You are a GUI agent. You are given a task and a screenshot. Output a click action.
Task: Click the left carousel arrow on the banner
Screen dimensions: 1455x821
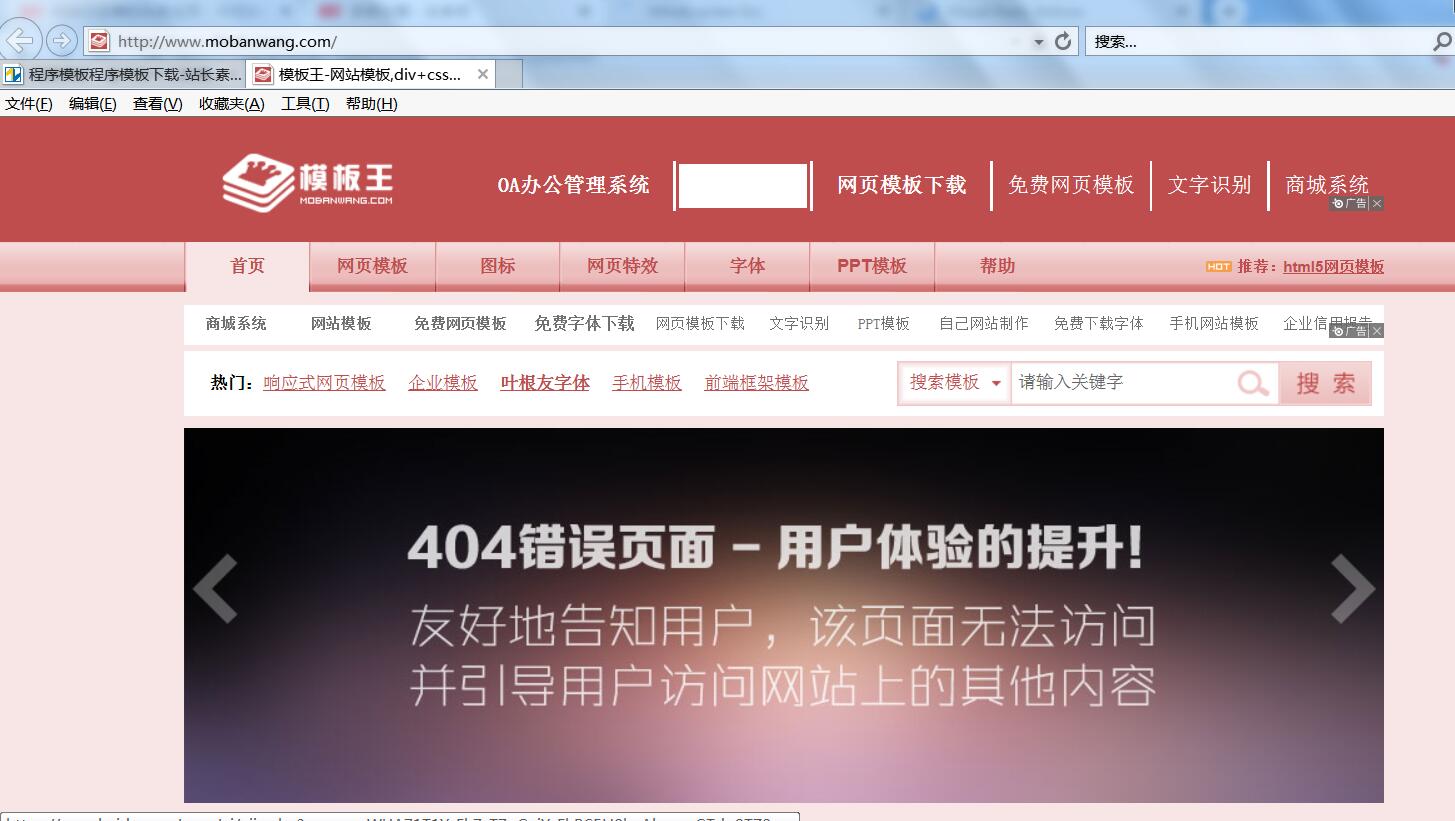click(216, 588)
